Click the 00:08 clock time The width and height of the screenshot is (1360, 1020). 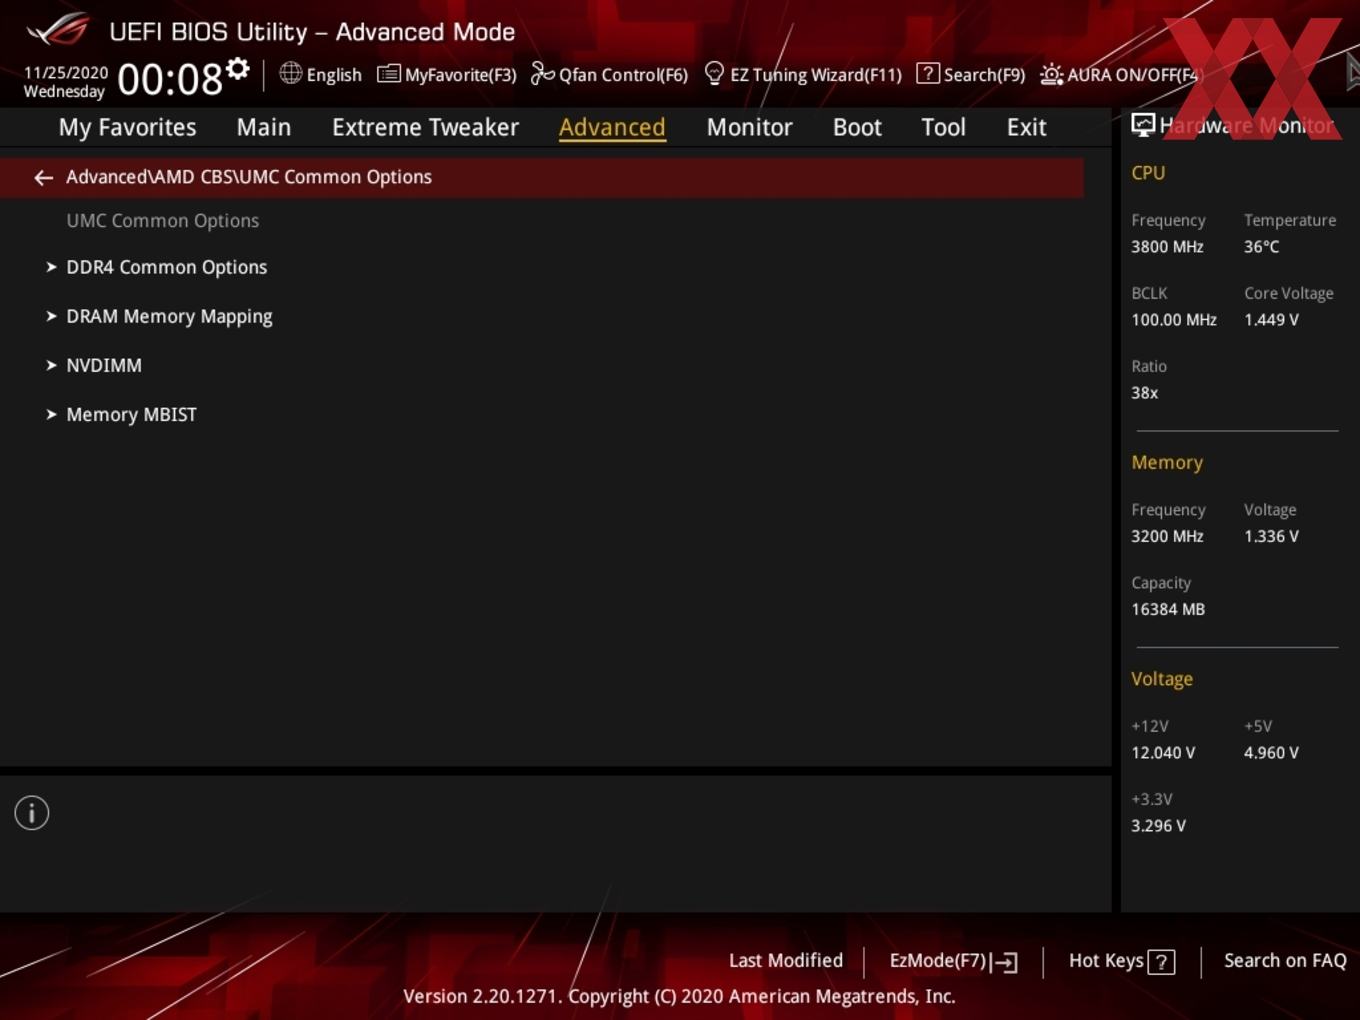click(170, 79)
